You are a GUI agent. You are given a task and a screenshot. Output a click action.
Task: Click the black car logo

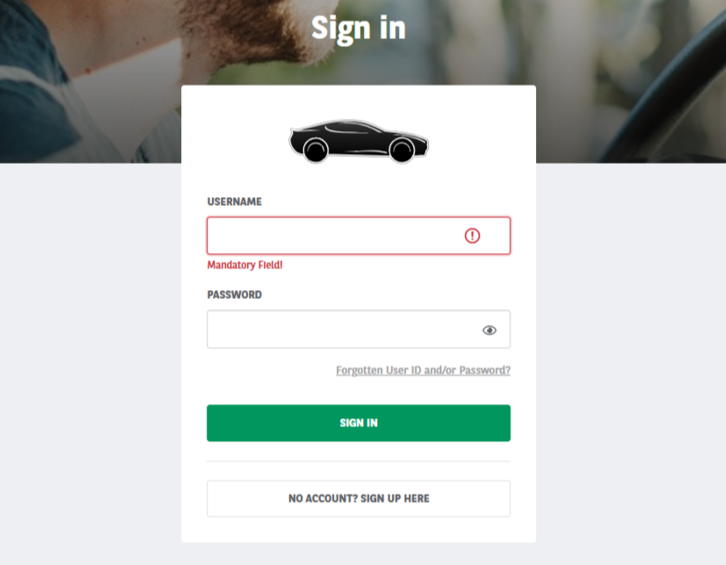[x=358, y=141]
